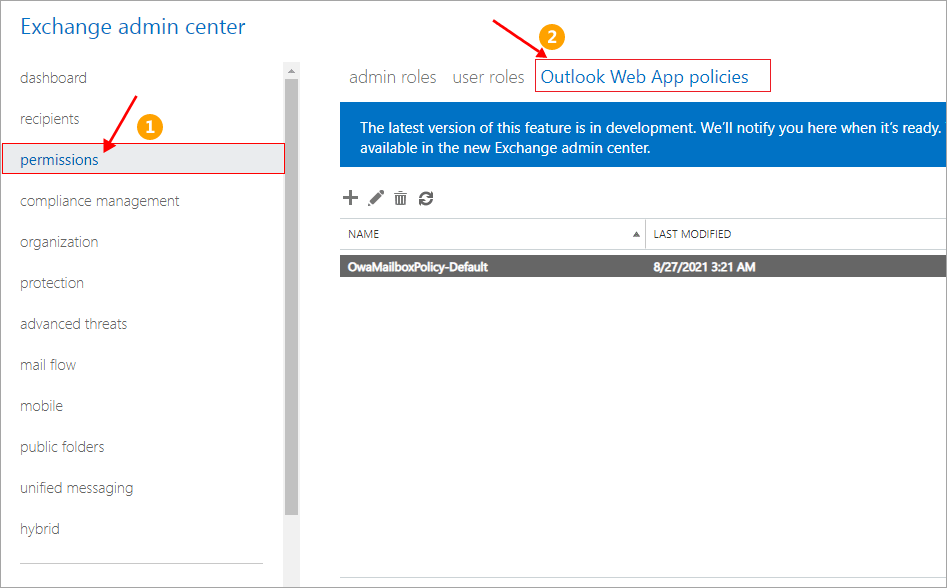947x588 pixels.
Task: Click the sidebar scrollbar up arrow
Action: click(291, 70)
